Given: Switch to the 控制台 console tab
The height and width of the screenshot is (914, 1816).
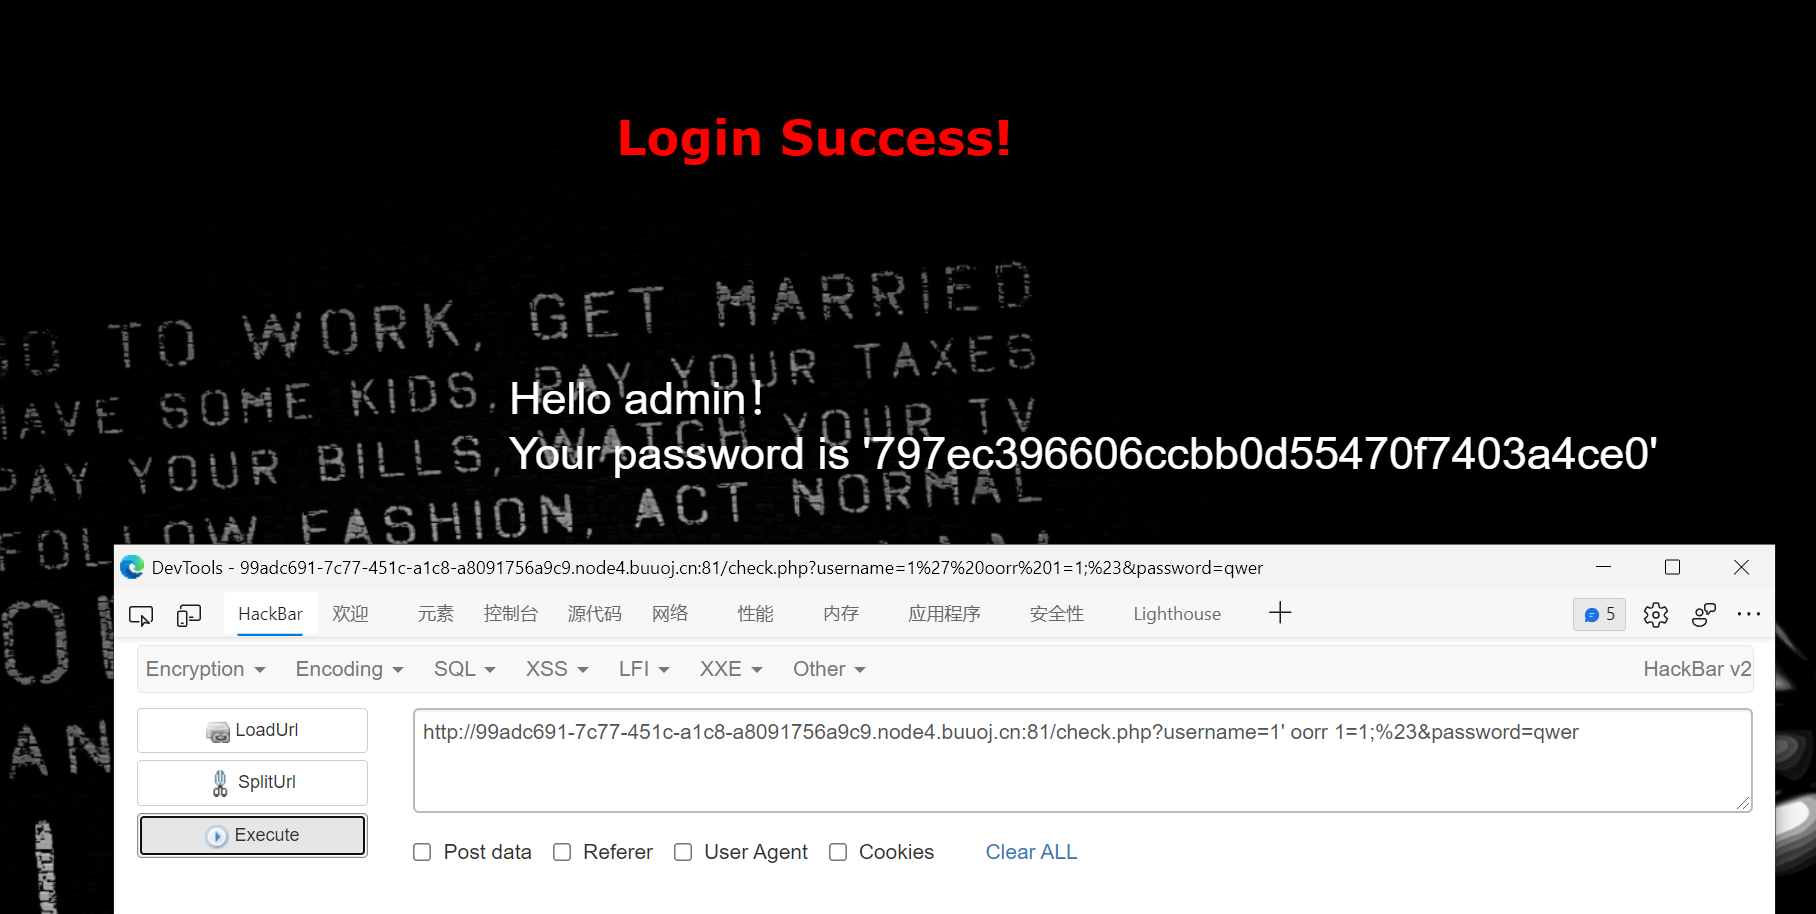Looking at the screenshot, I should click(511, 614).
